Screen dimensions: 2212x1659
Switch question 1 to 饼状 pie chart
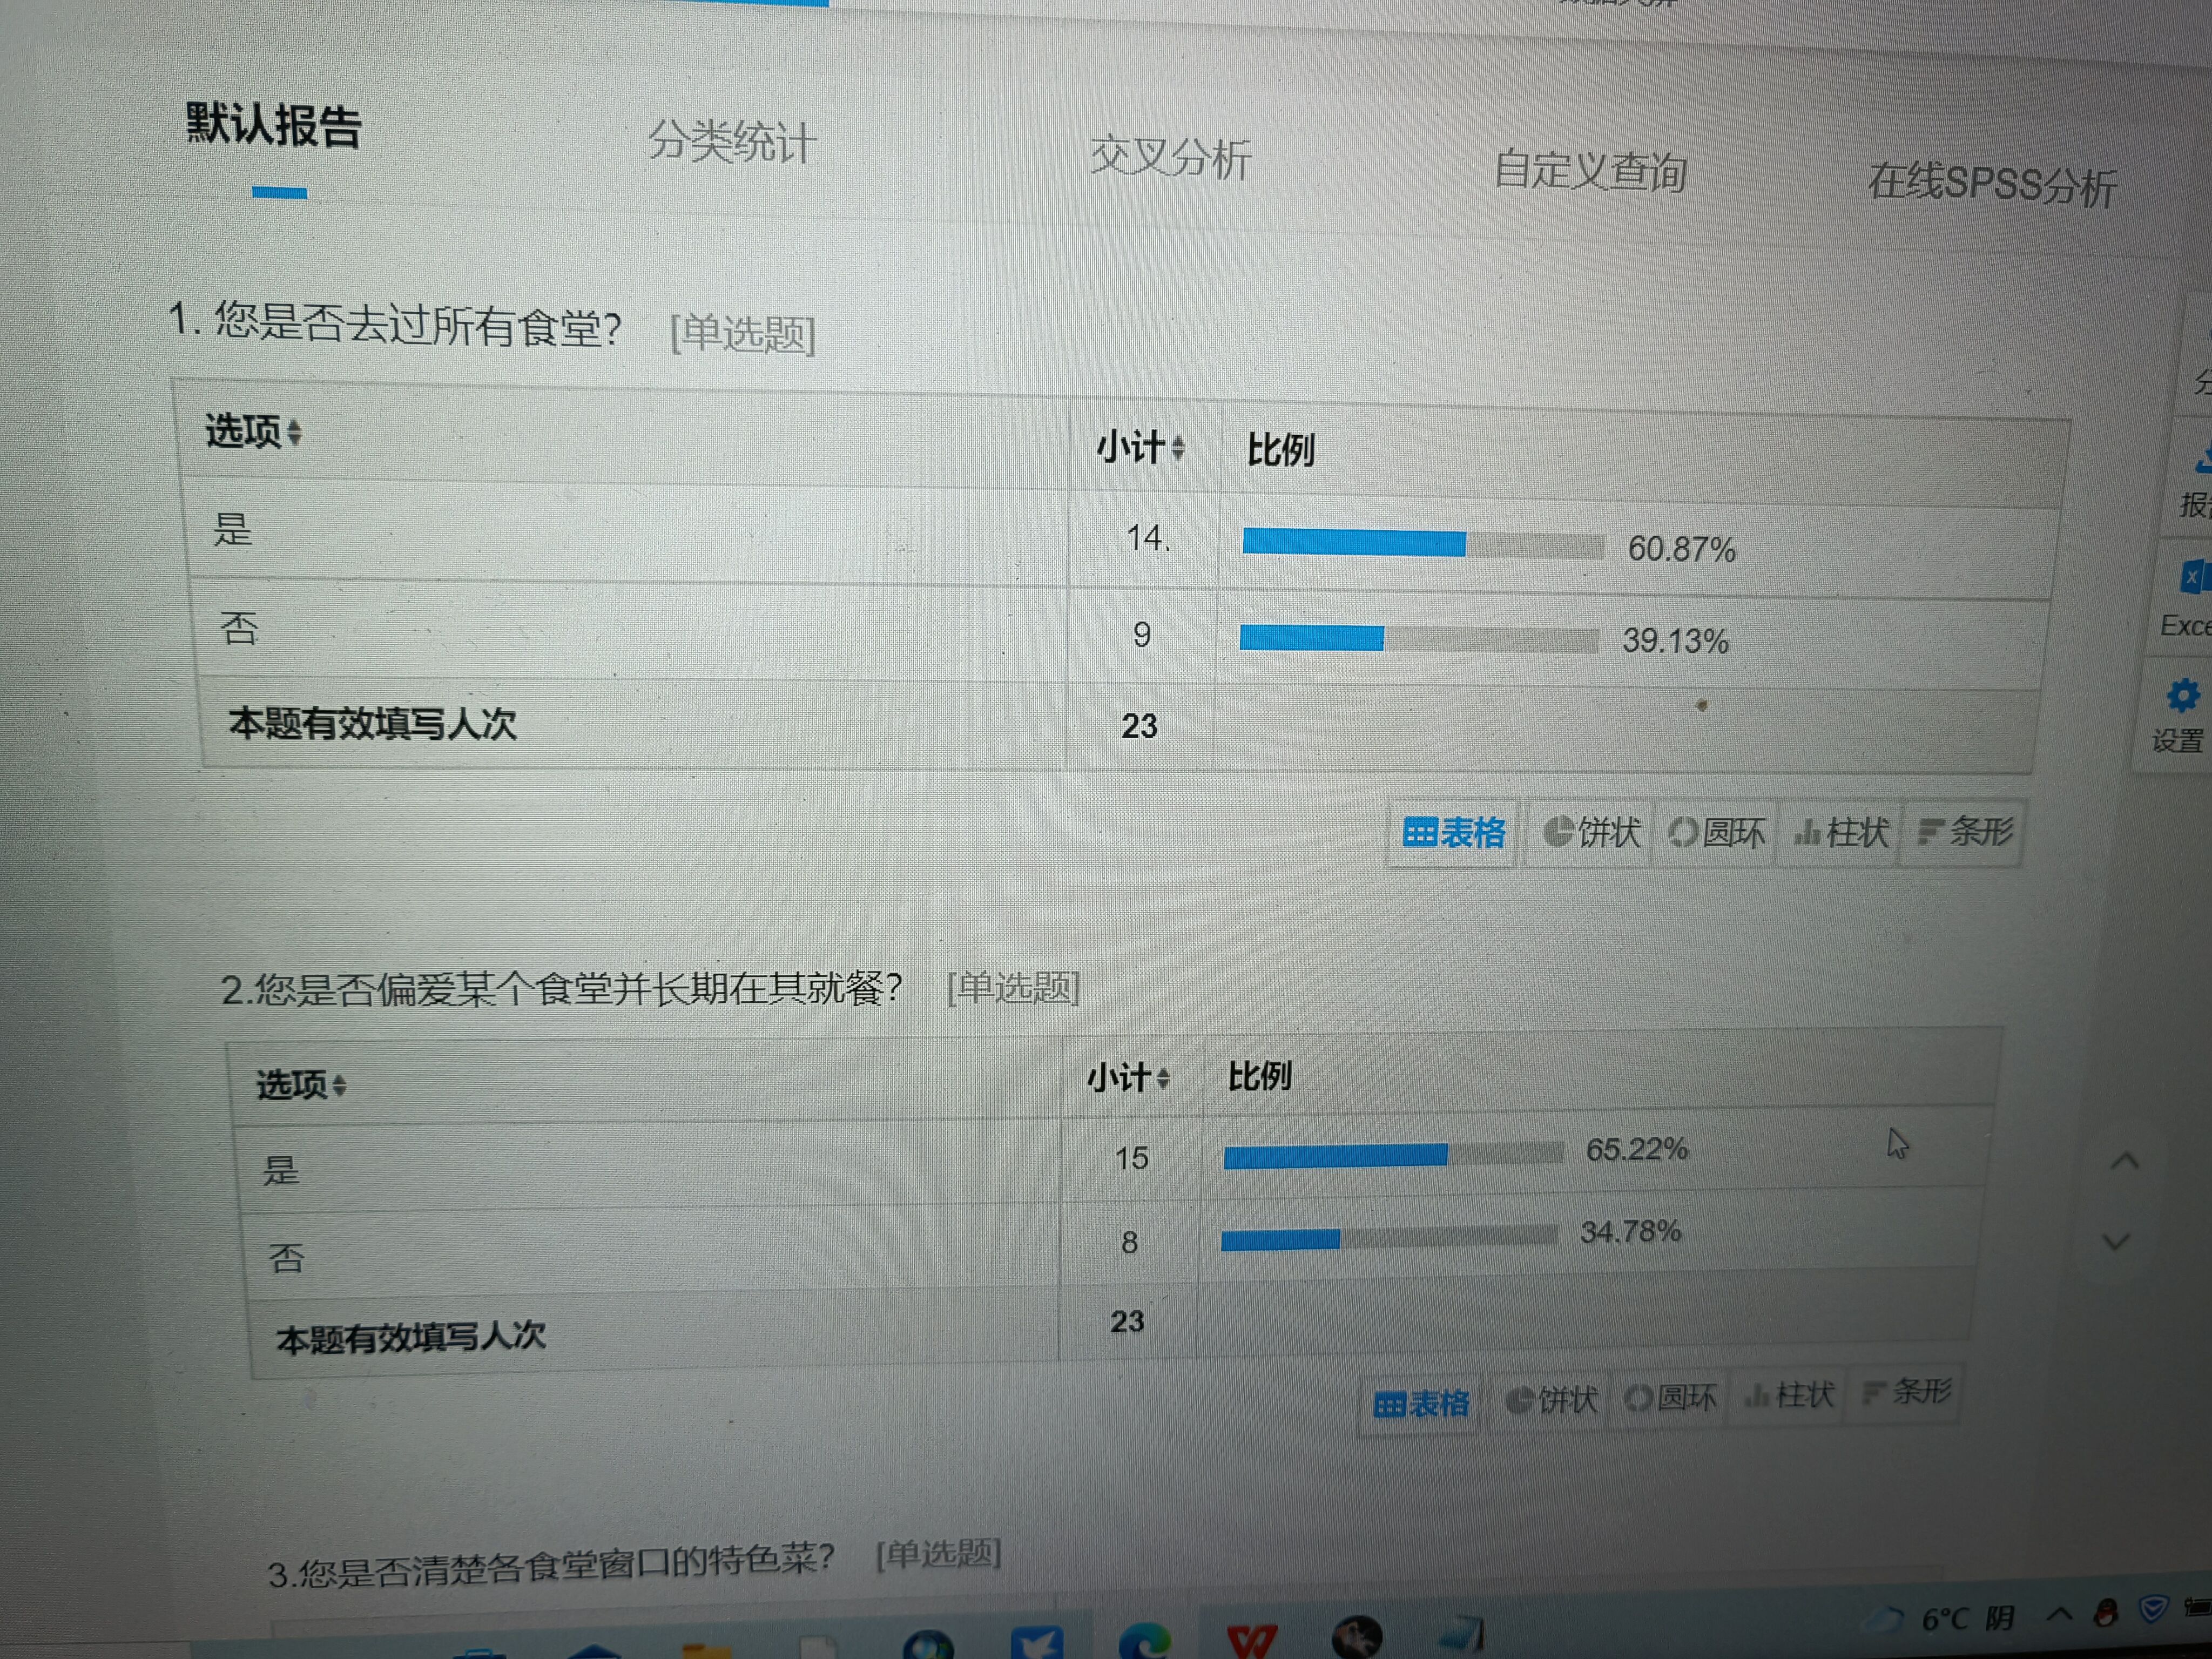pos(1592,832)
